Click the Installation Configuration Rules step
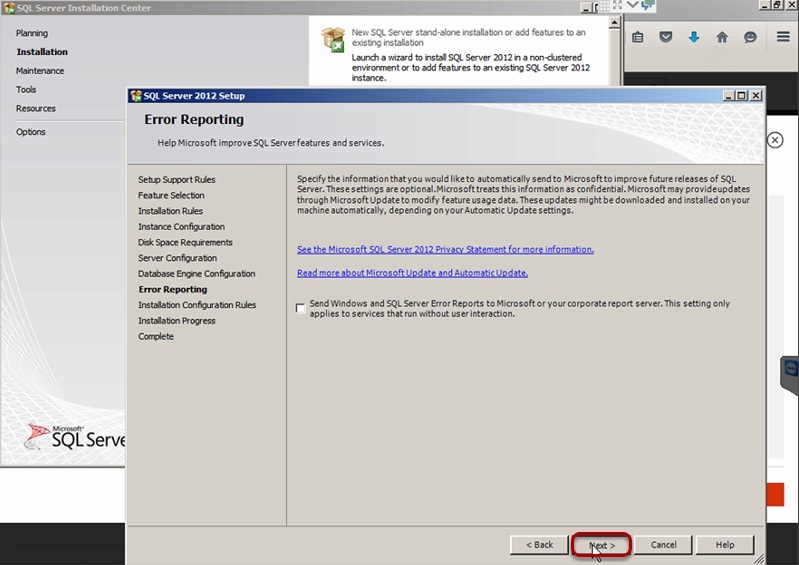Screen dimensions: 799x565 (197, 305)
